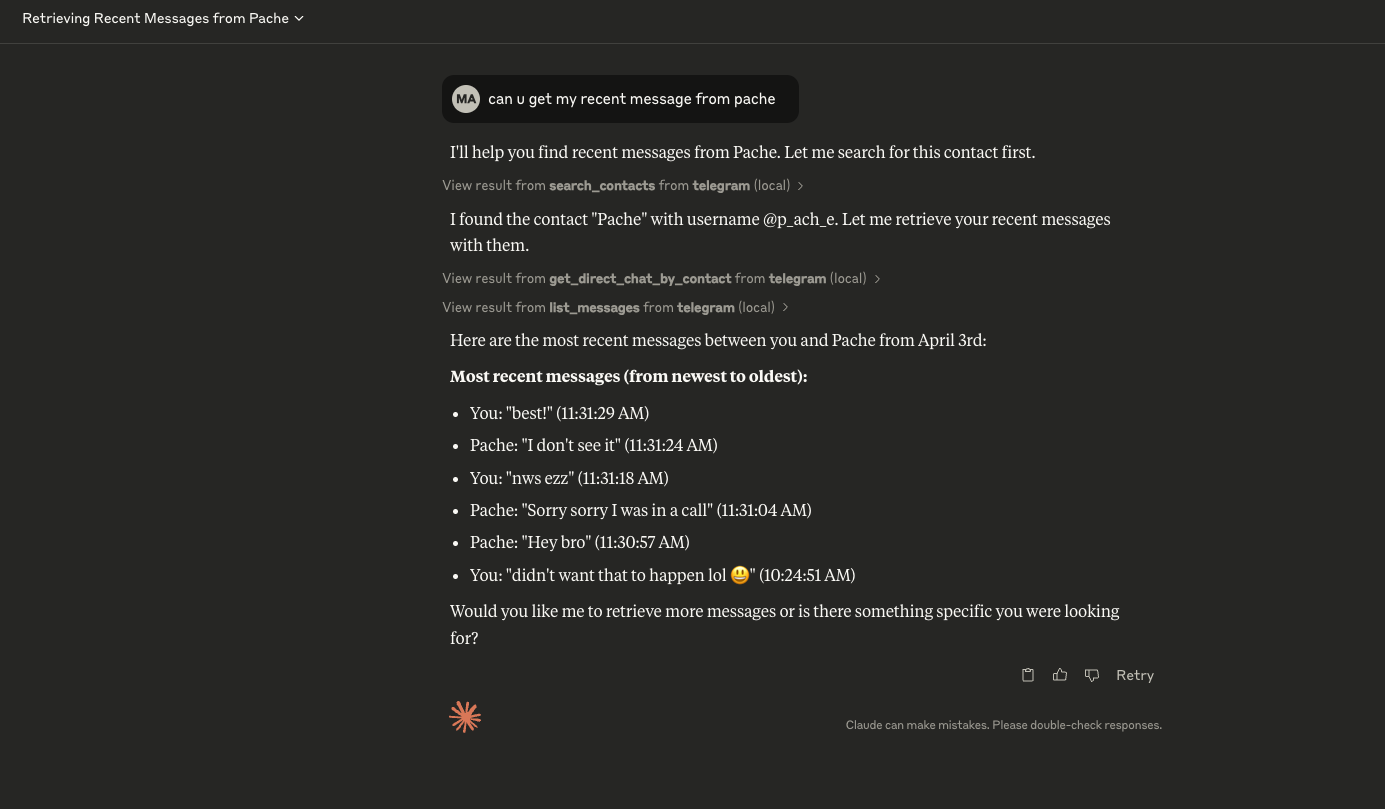
Task: Click the MA user avatar
Action: [466, 99]
